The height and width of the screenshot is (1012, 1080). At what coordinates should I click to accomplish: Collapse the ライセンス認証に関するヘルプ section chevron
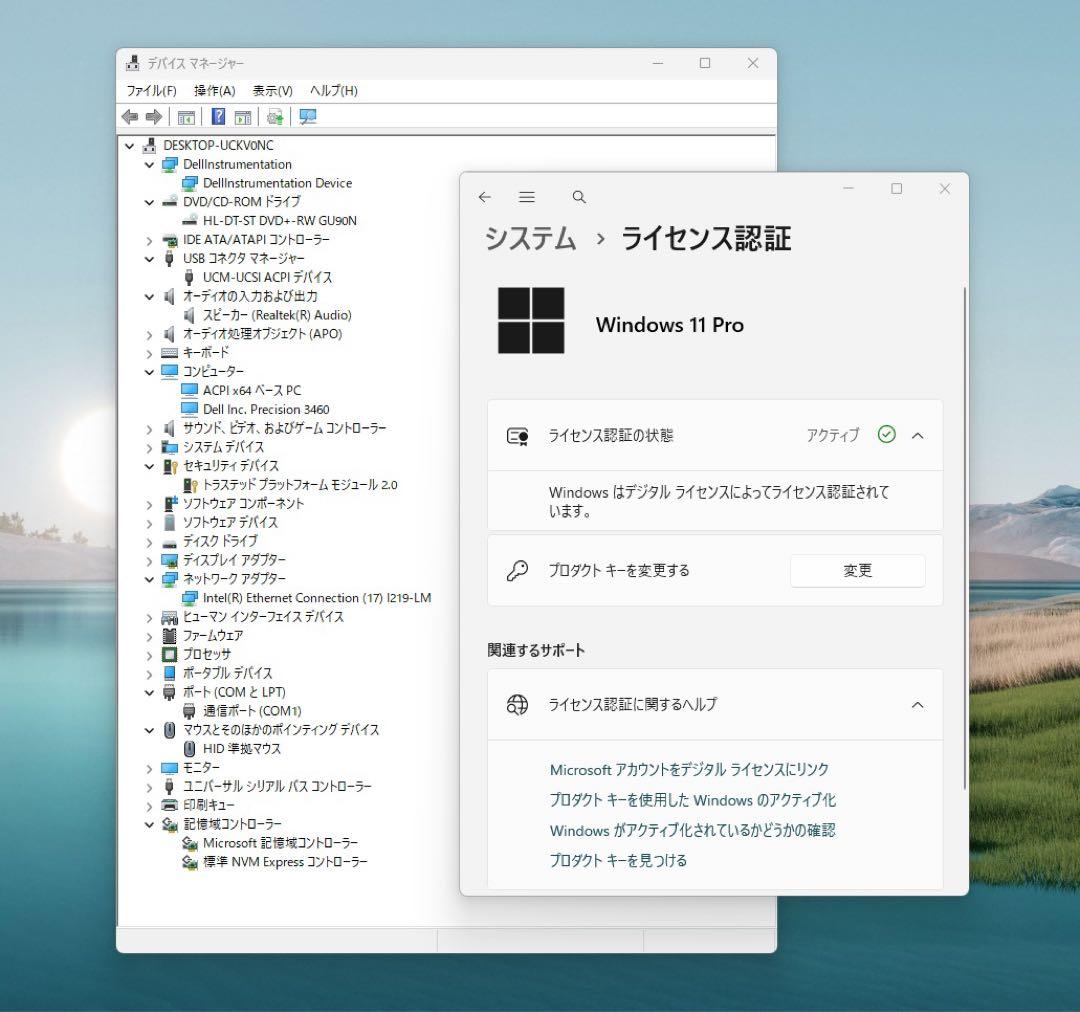917,705
